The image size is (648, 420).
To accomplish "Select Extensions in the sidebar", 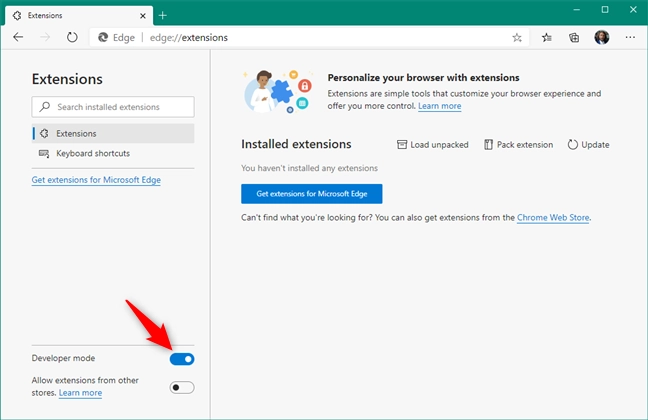I will coord(113,134).
